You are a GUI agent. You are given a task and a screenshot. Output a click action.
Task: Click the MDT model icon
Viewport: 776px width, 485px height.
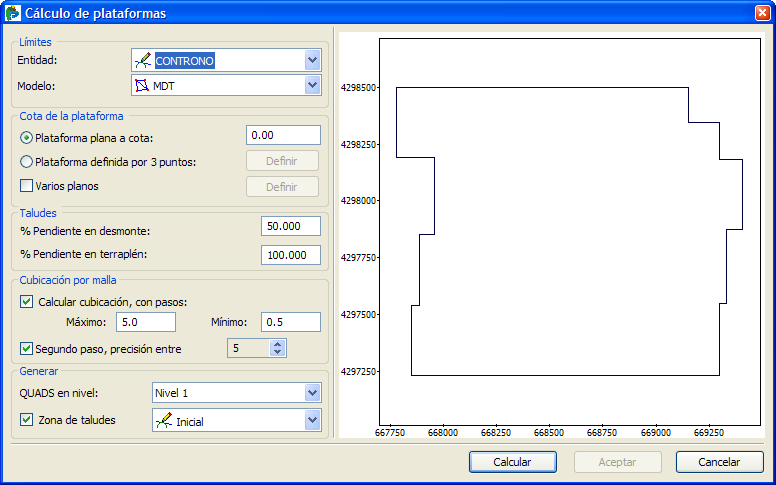coord(143,86)
